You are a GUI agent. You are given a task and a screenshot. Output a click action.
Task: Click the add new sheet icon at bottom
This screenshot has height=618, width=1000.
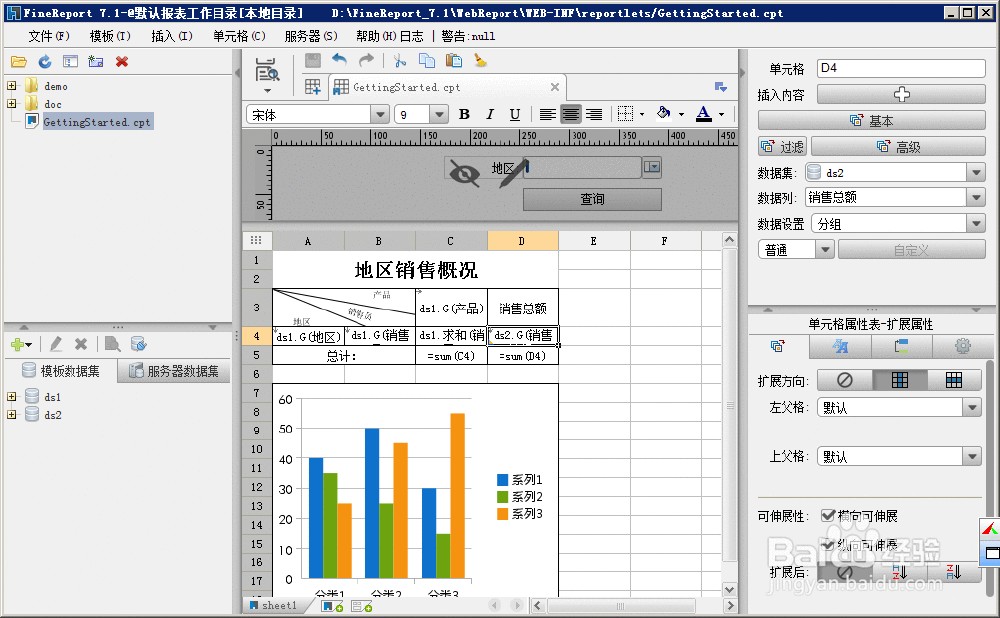point(333,605)
